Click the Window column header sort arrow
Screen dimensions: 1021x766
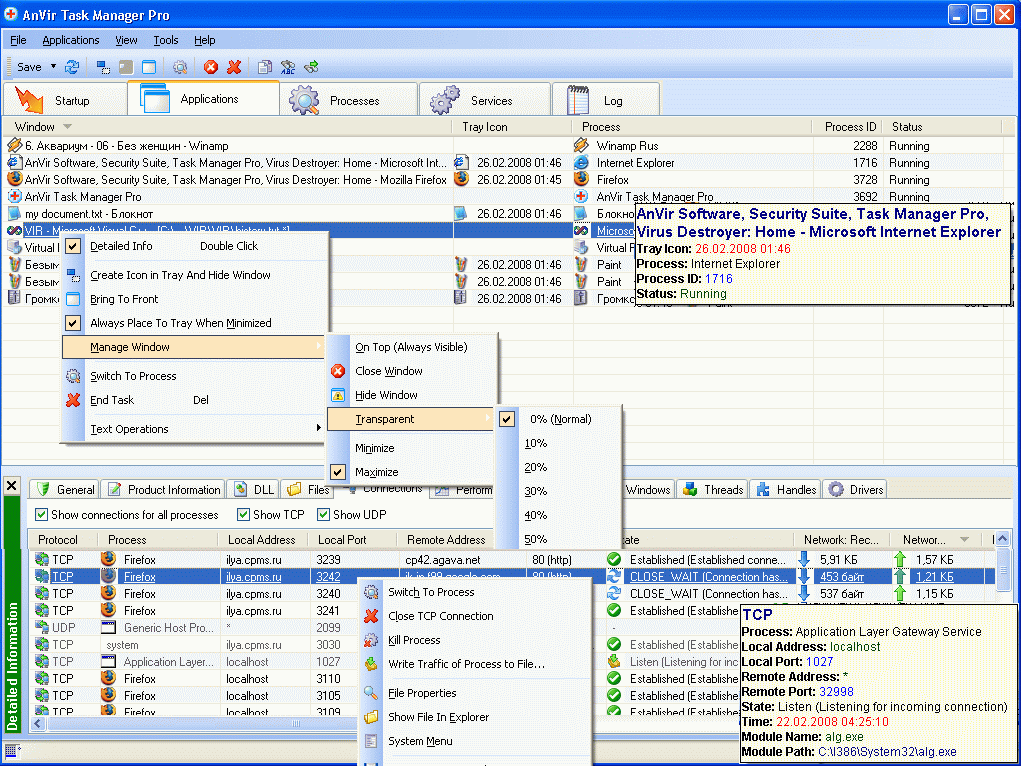[x=67, y=126]
